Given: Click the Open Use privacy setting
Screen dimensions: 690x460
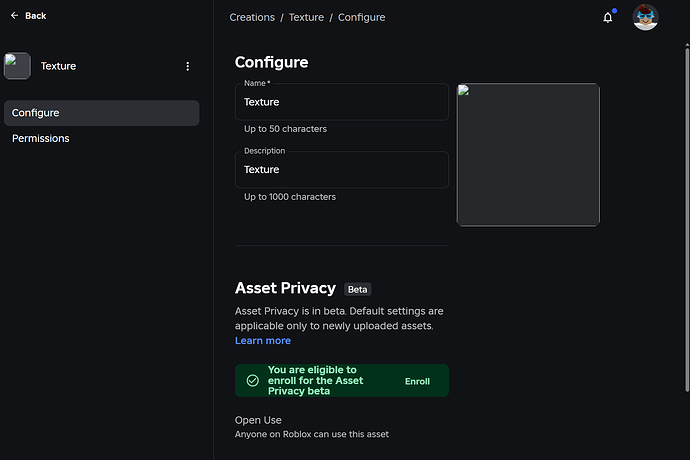Looking at the screenshot, I should (312, 427).
